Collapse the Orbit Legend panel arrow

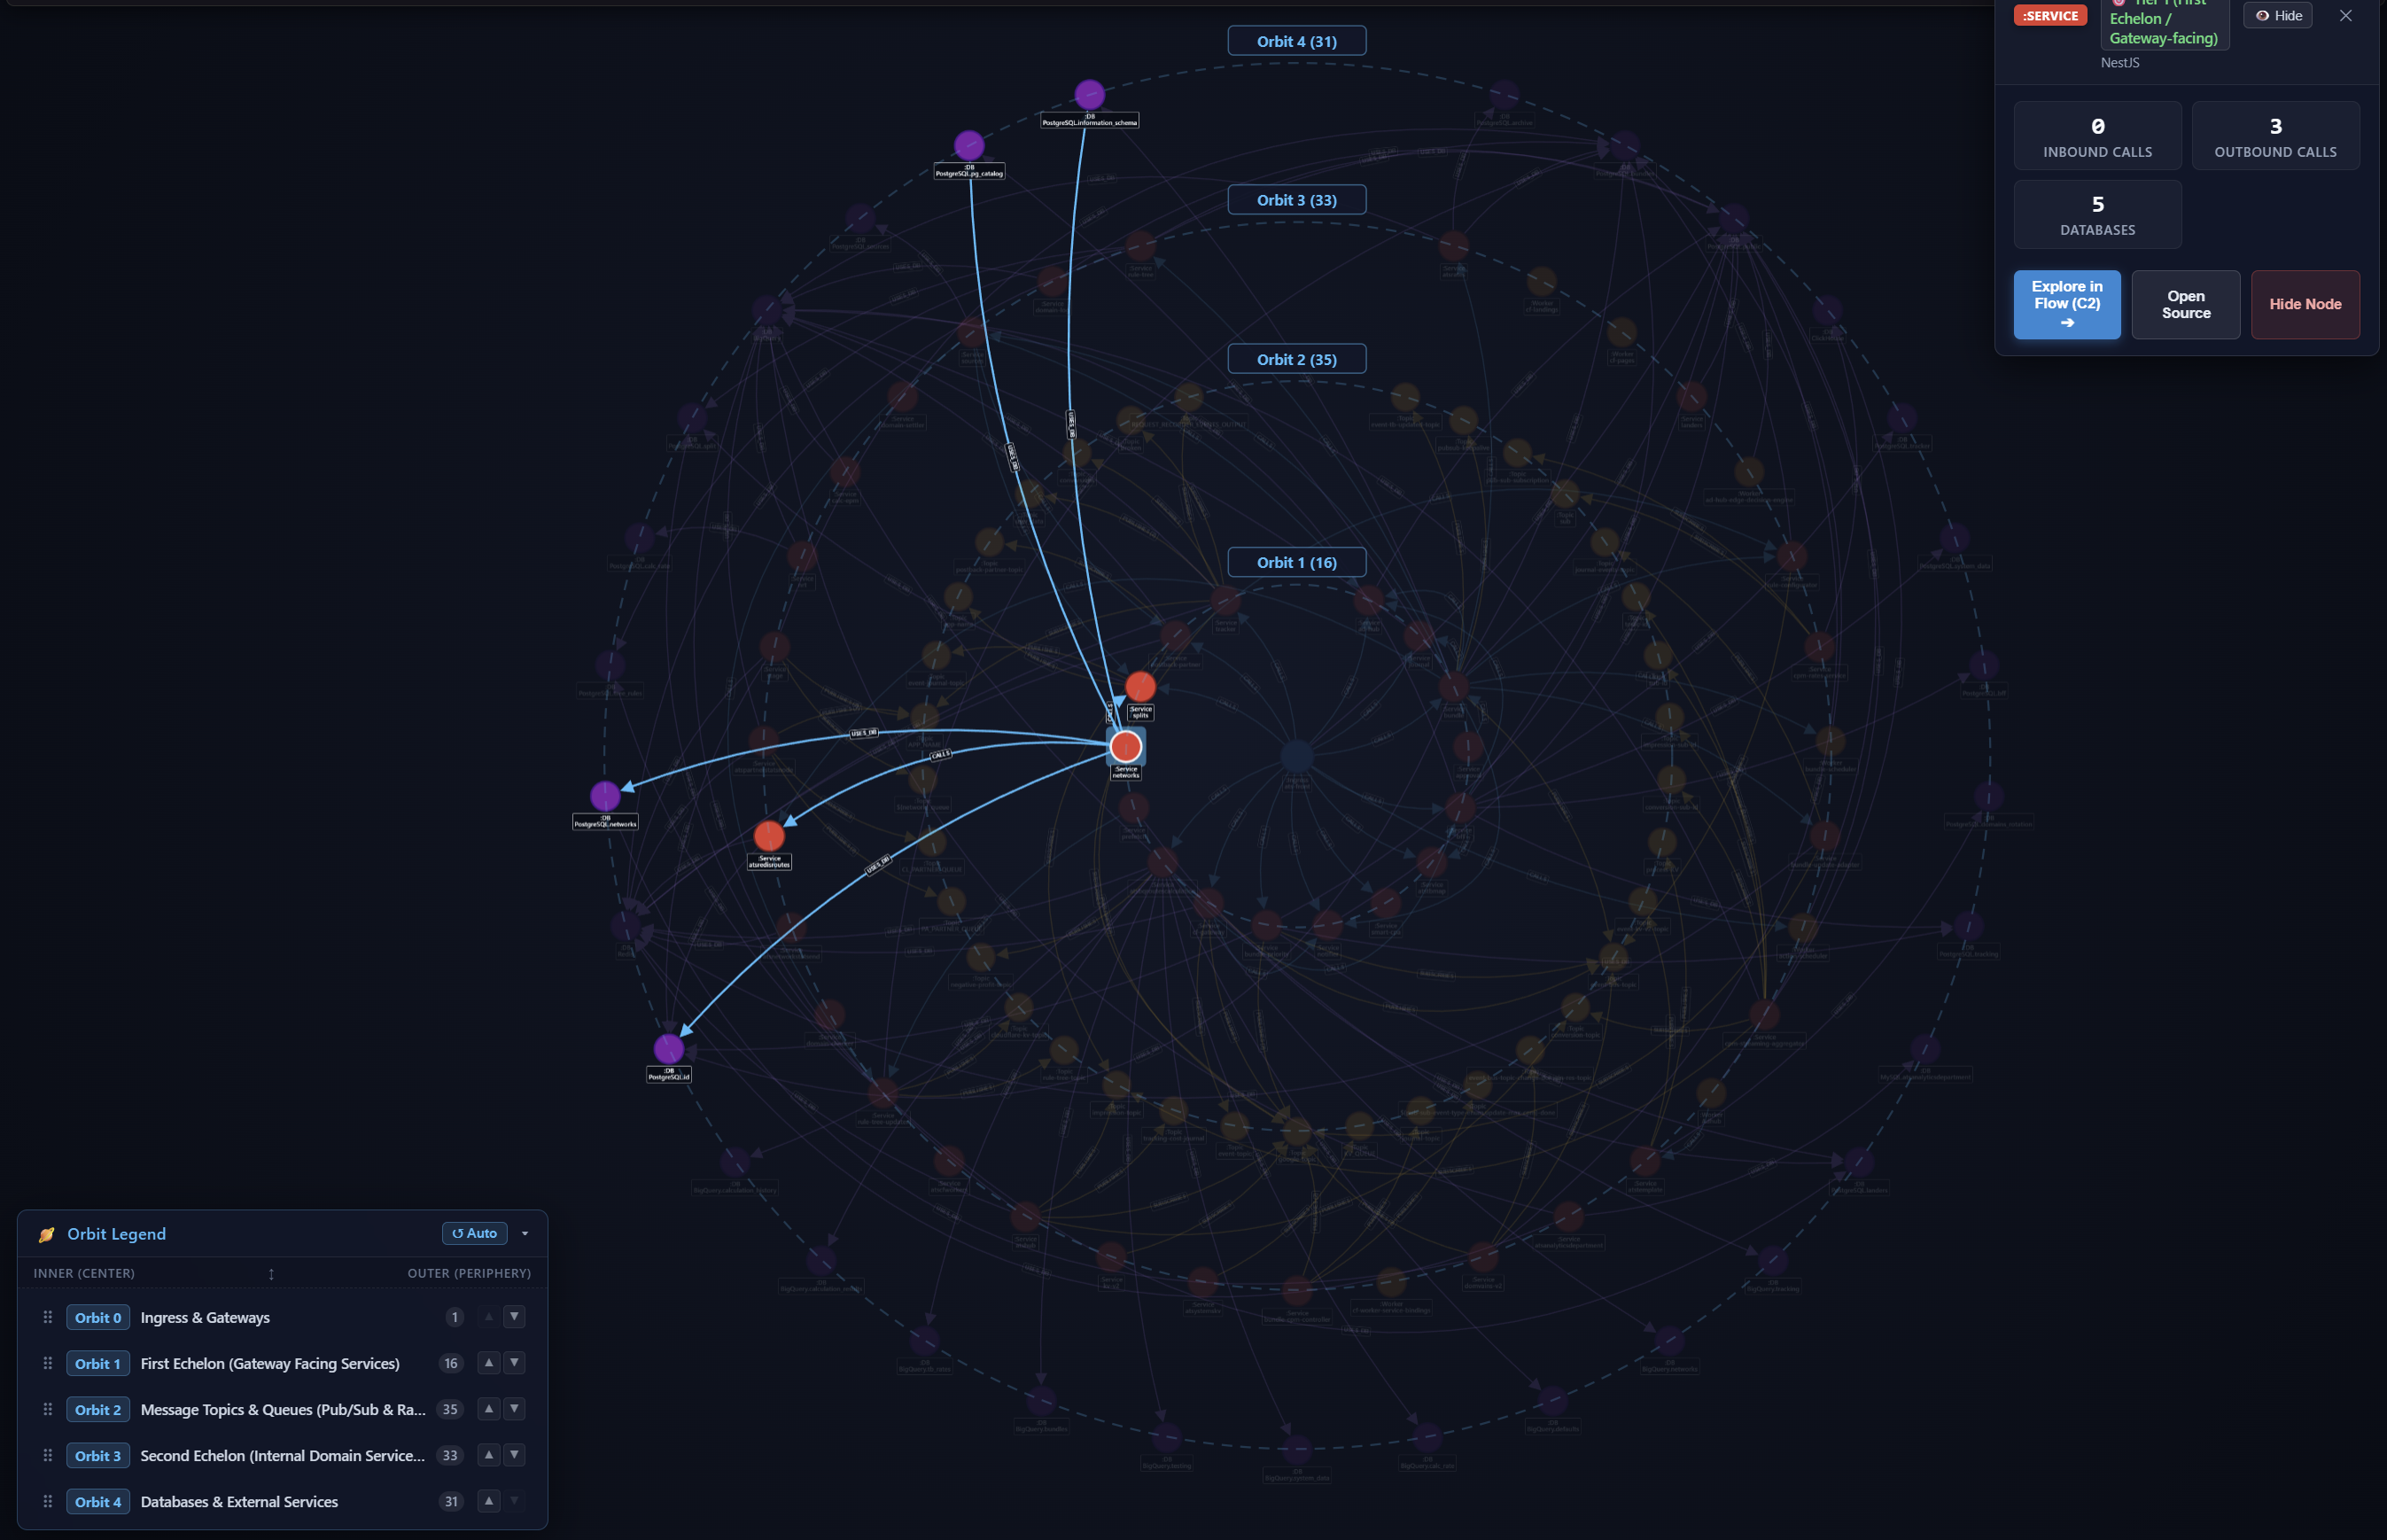[x=525, y=1233]
